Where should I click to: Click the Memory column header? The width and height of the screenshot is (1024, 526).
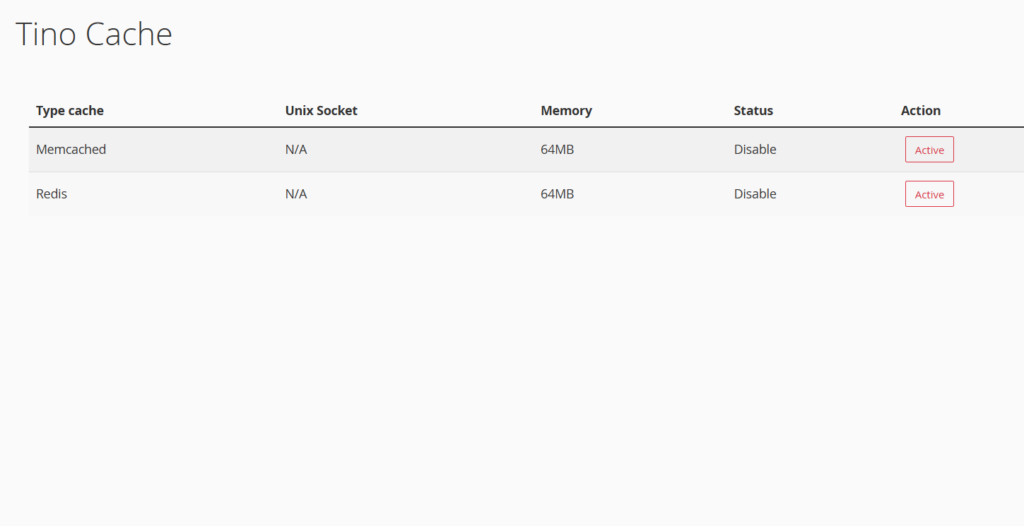[x=566, y=110]
